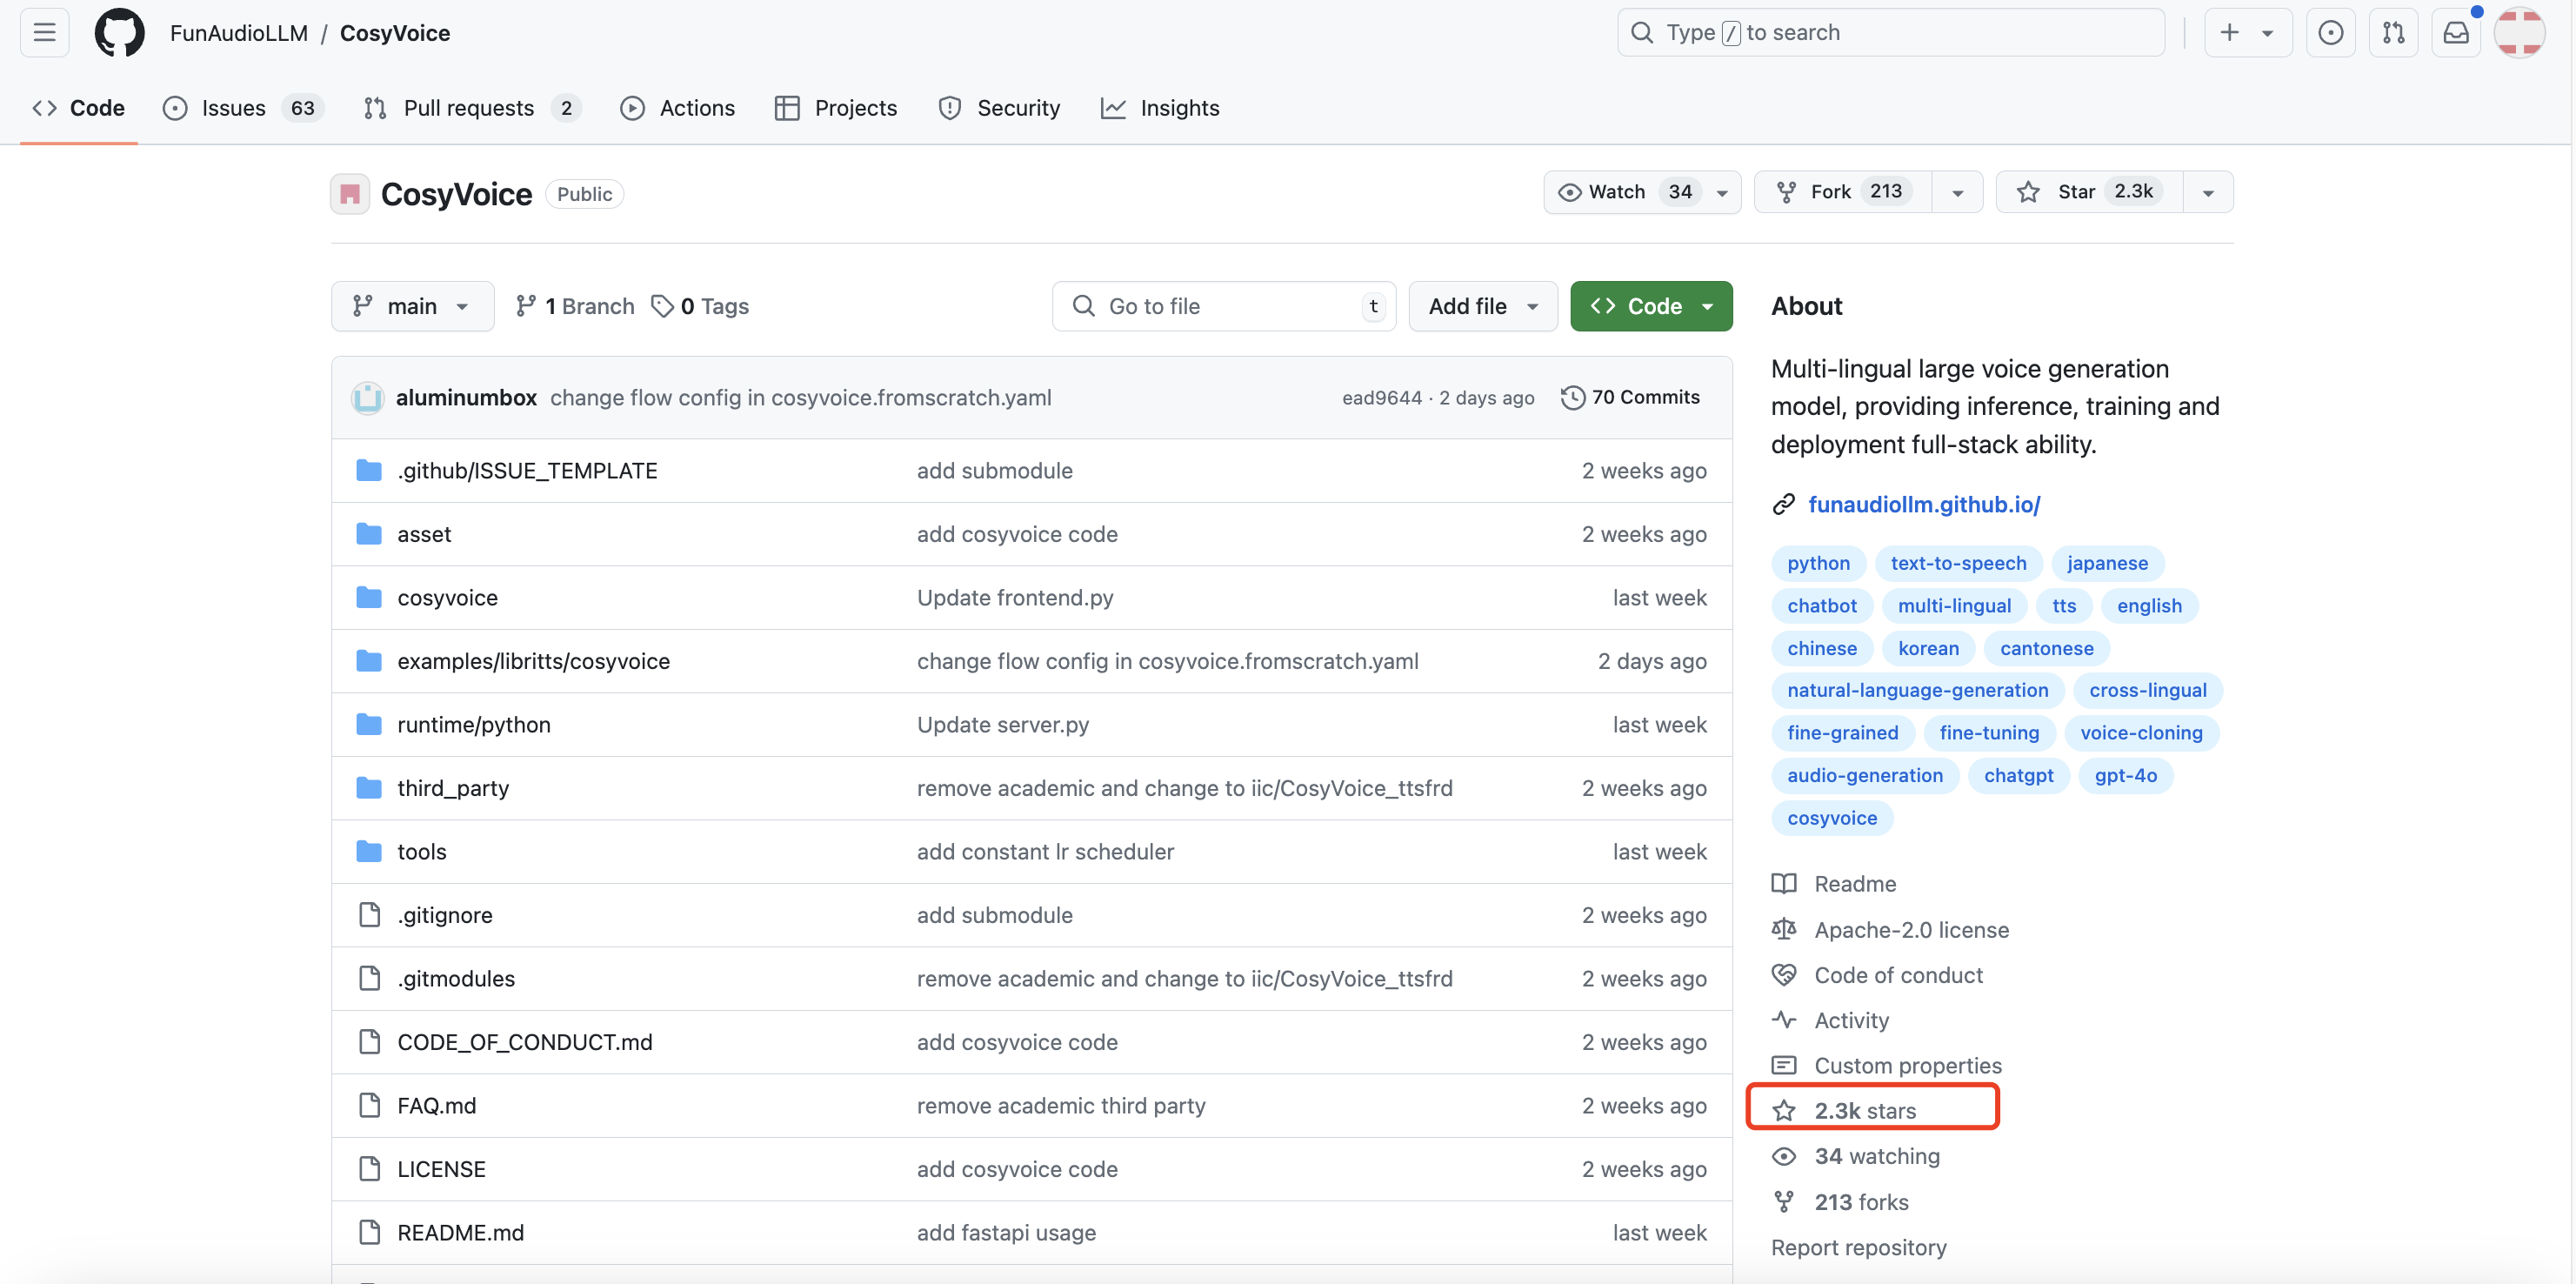
Task: Click the fork icon beside 213 forks
Action: pos(1783,1202)
